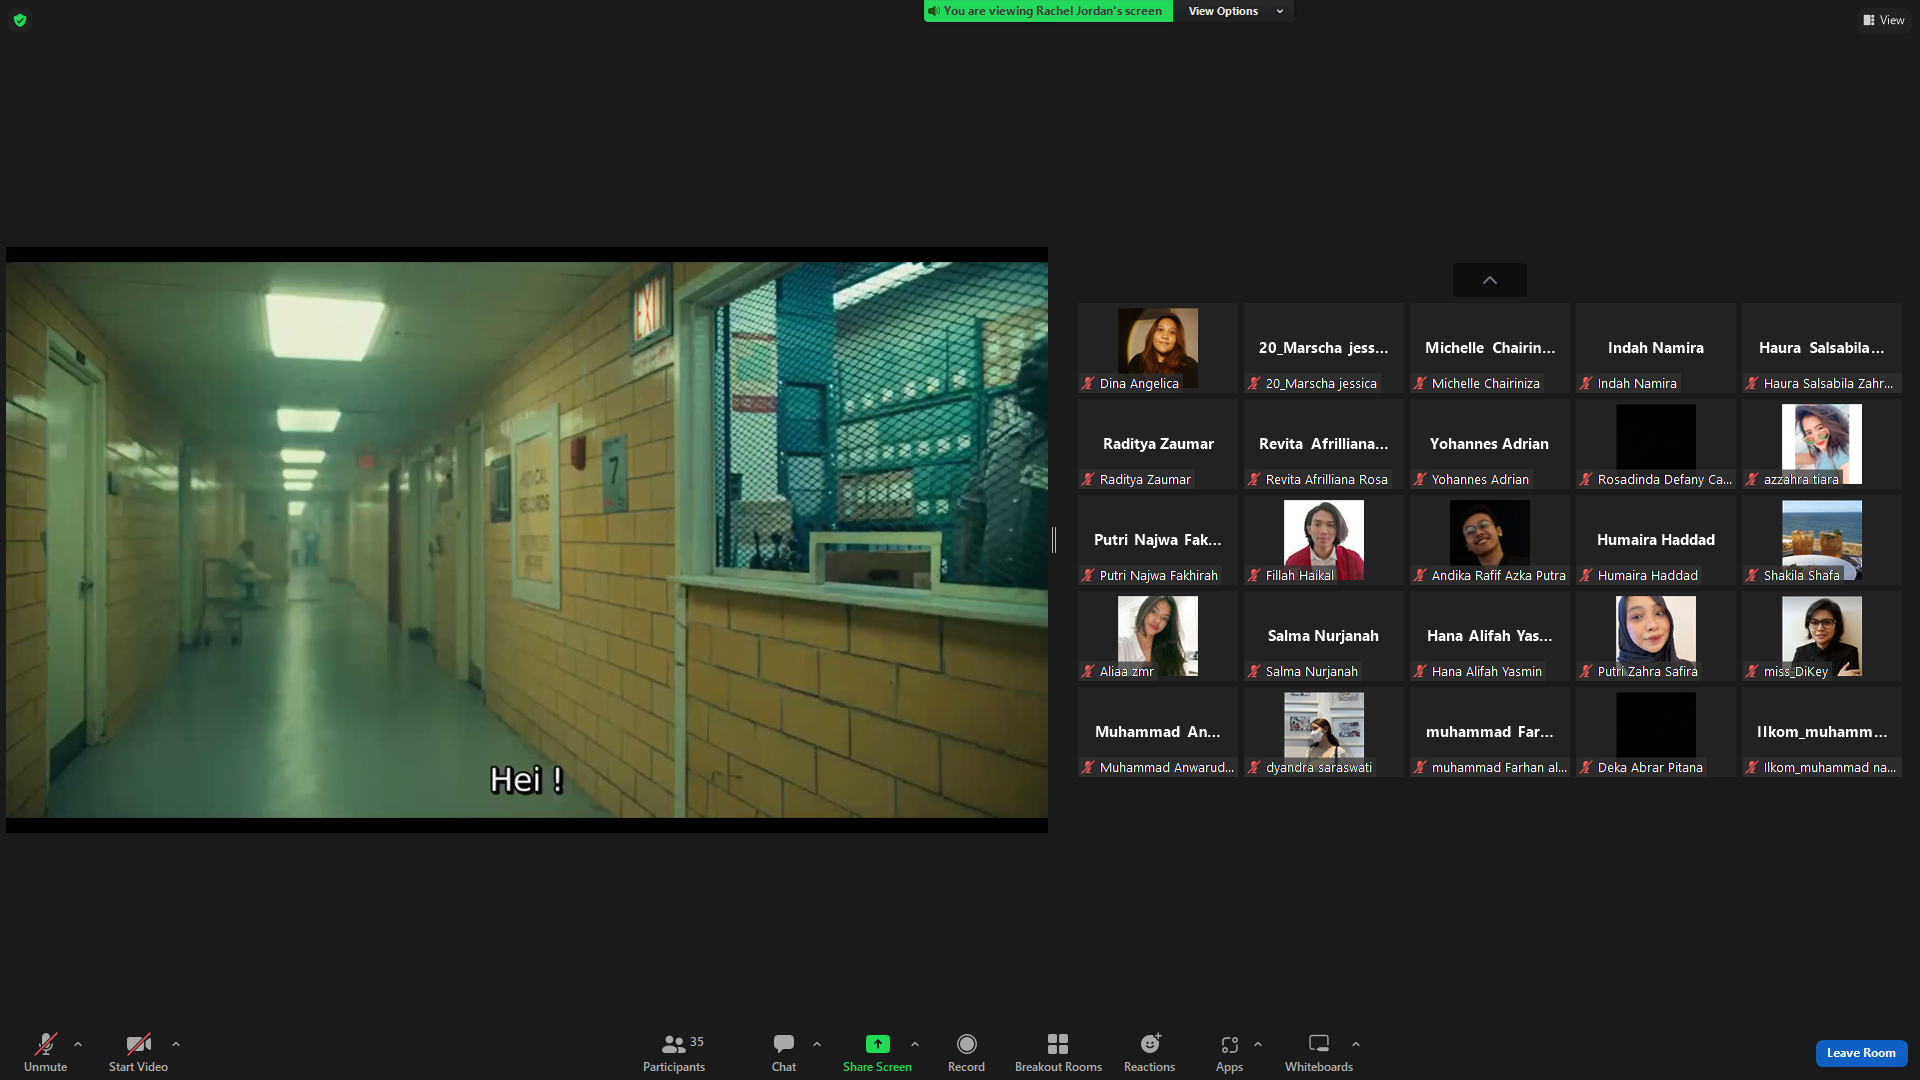Click muted mic icon beside Raditya Zaumar
Image resolution: width=1920 pixels, height=1080 pixels.
tap(1088, 480)
